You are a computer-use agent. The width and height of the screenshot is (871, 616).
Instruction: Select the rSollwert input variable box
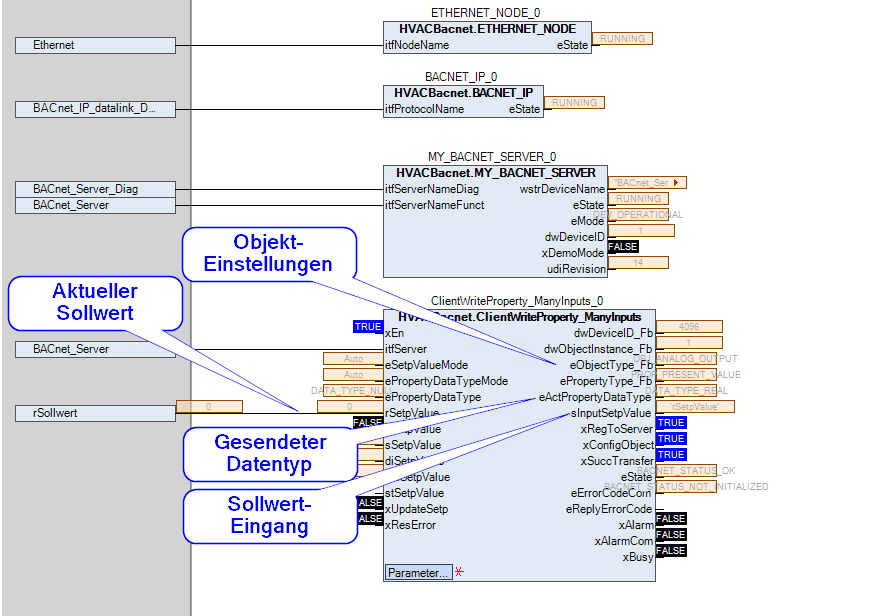point(95,413)
